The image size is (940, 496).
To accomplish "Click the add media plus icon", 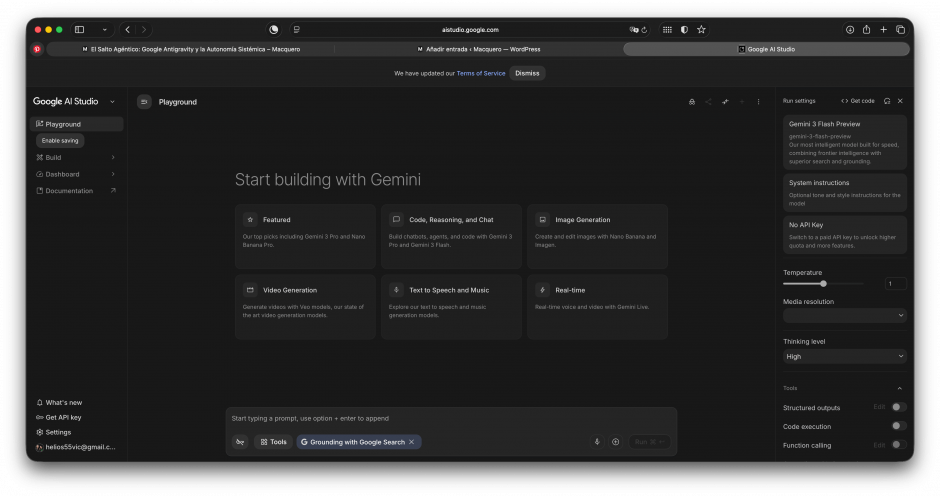I will [615, 442].
